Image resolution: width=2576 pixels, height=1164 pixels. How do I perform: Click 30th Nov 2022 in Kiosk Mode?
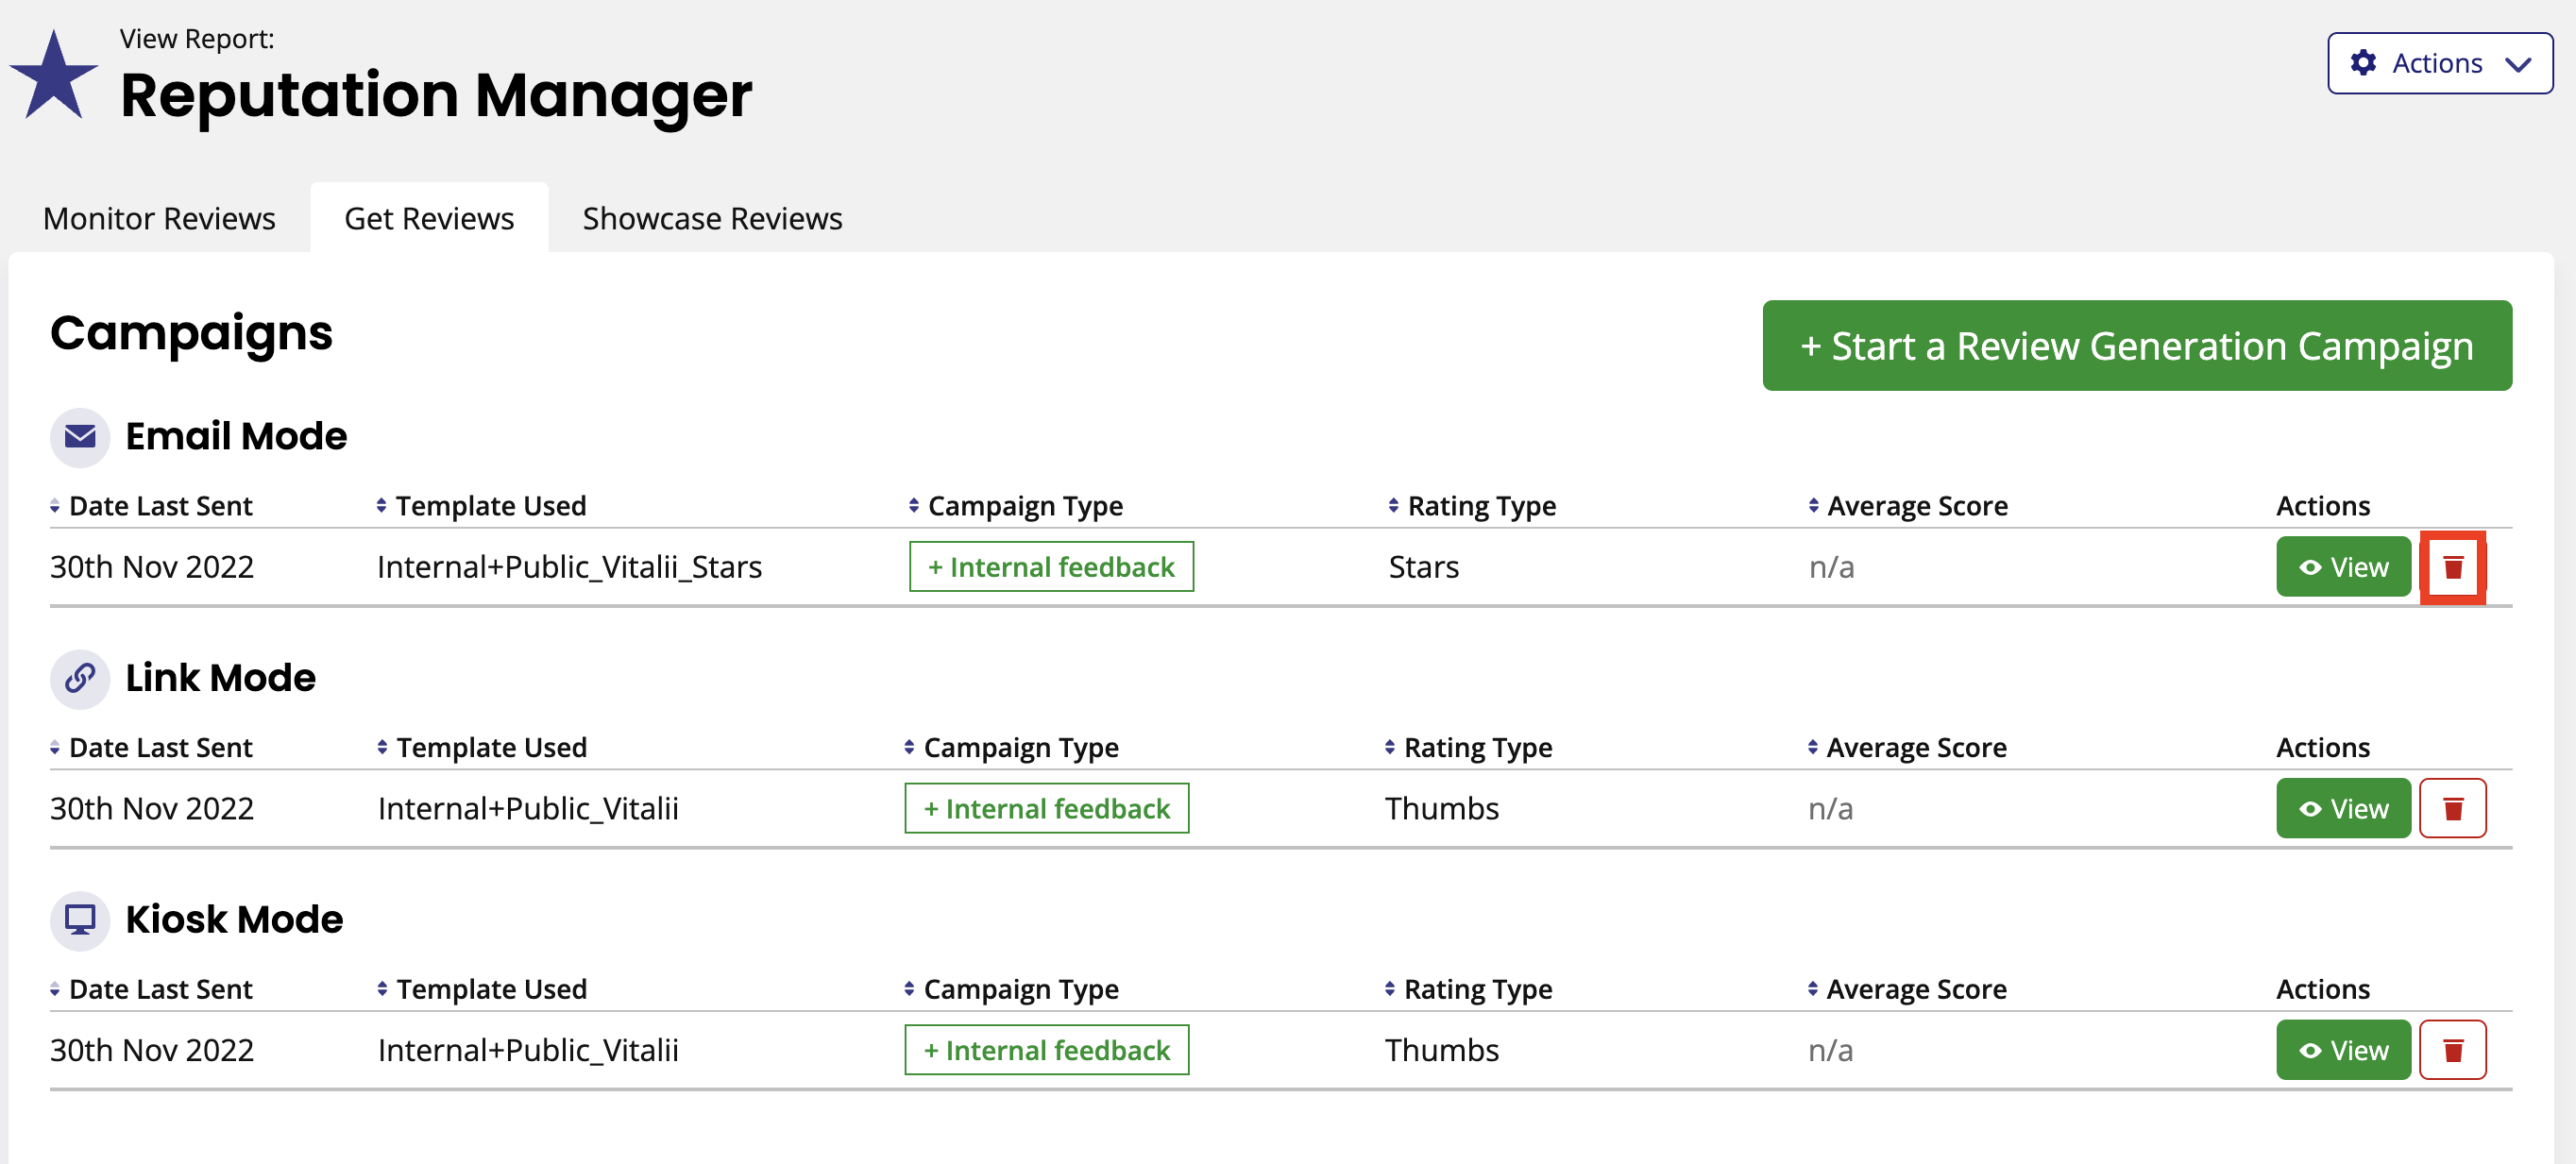coord(152,1050)
